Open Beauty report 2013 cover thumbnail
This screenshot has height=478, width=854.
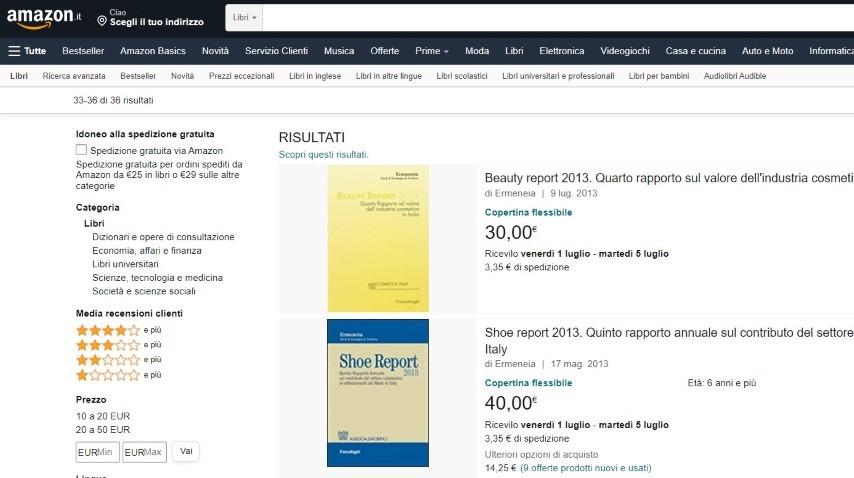tap(378, 239)
